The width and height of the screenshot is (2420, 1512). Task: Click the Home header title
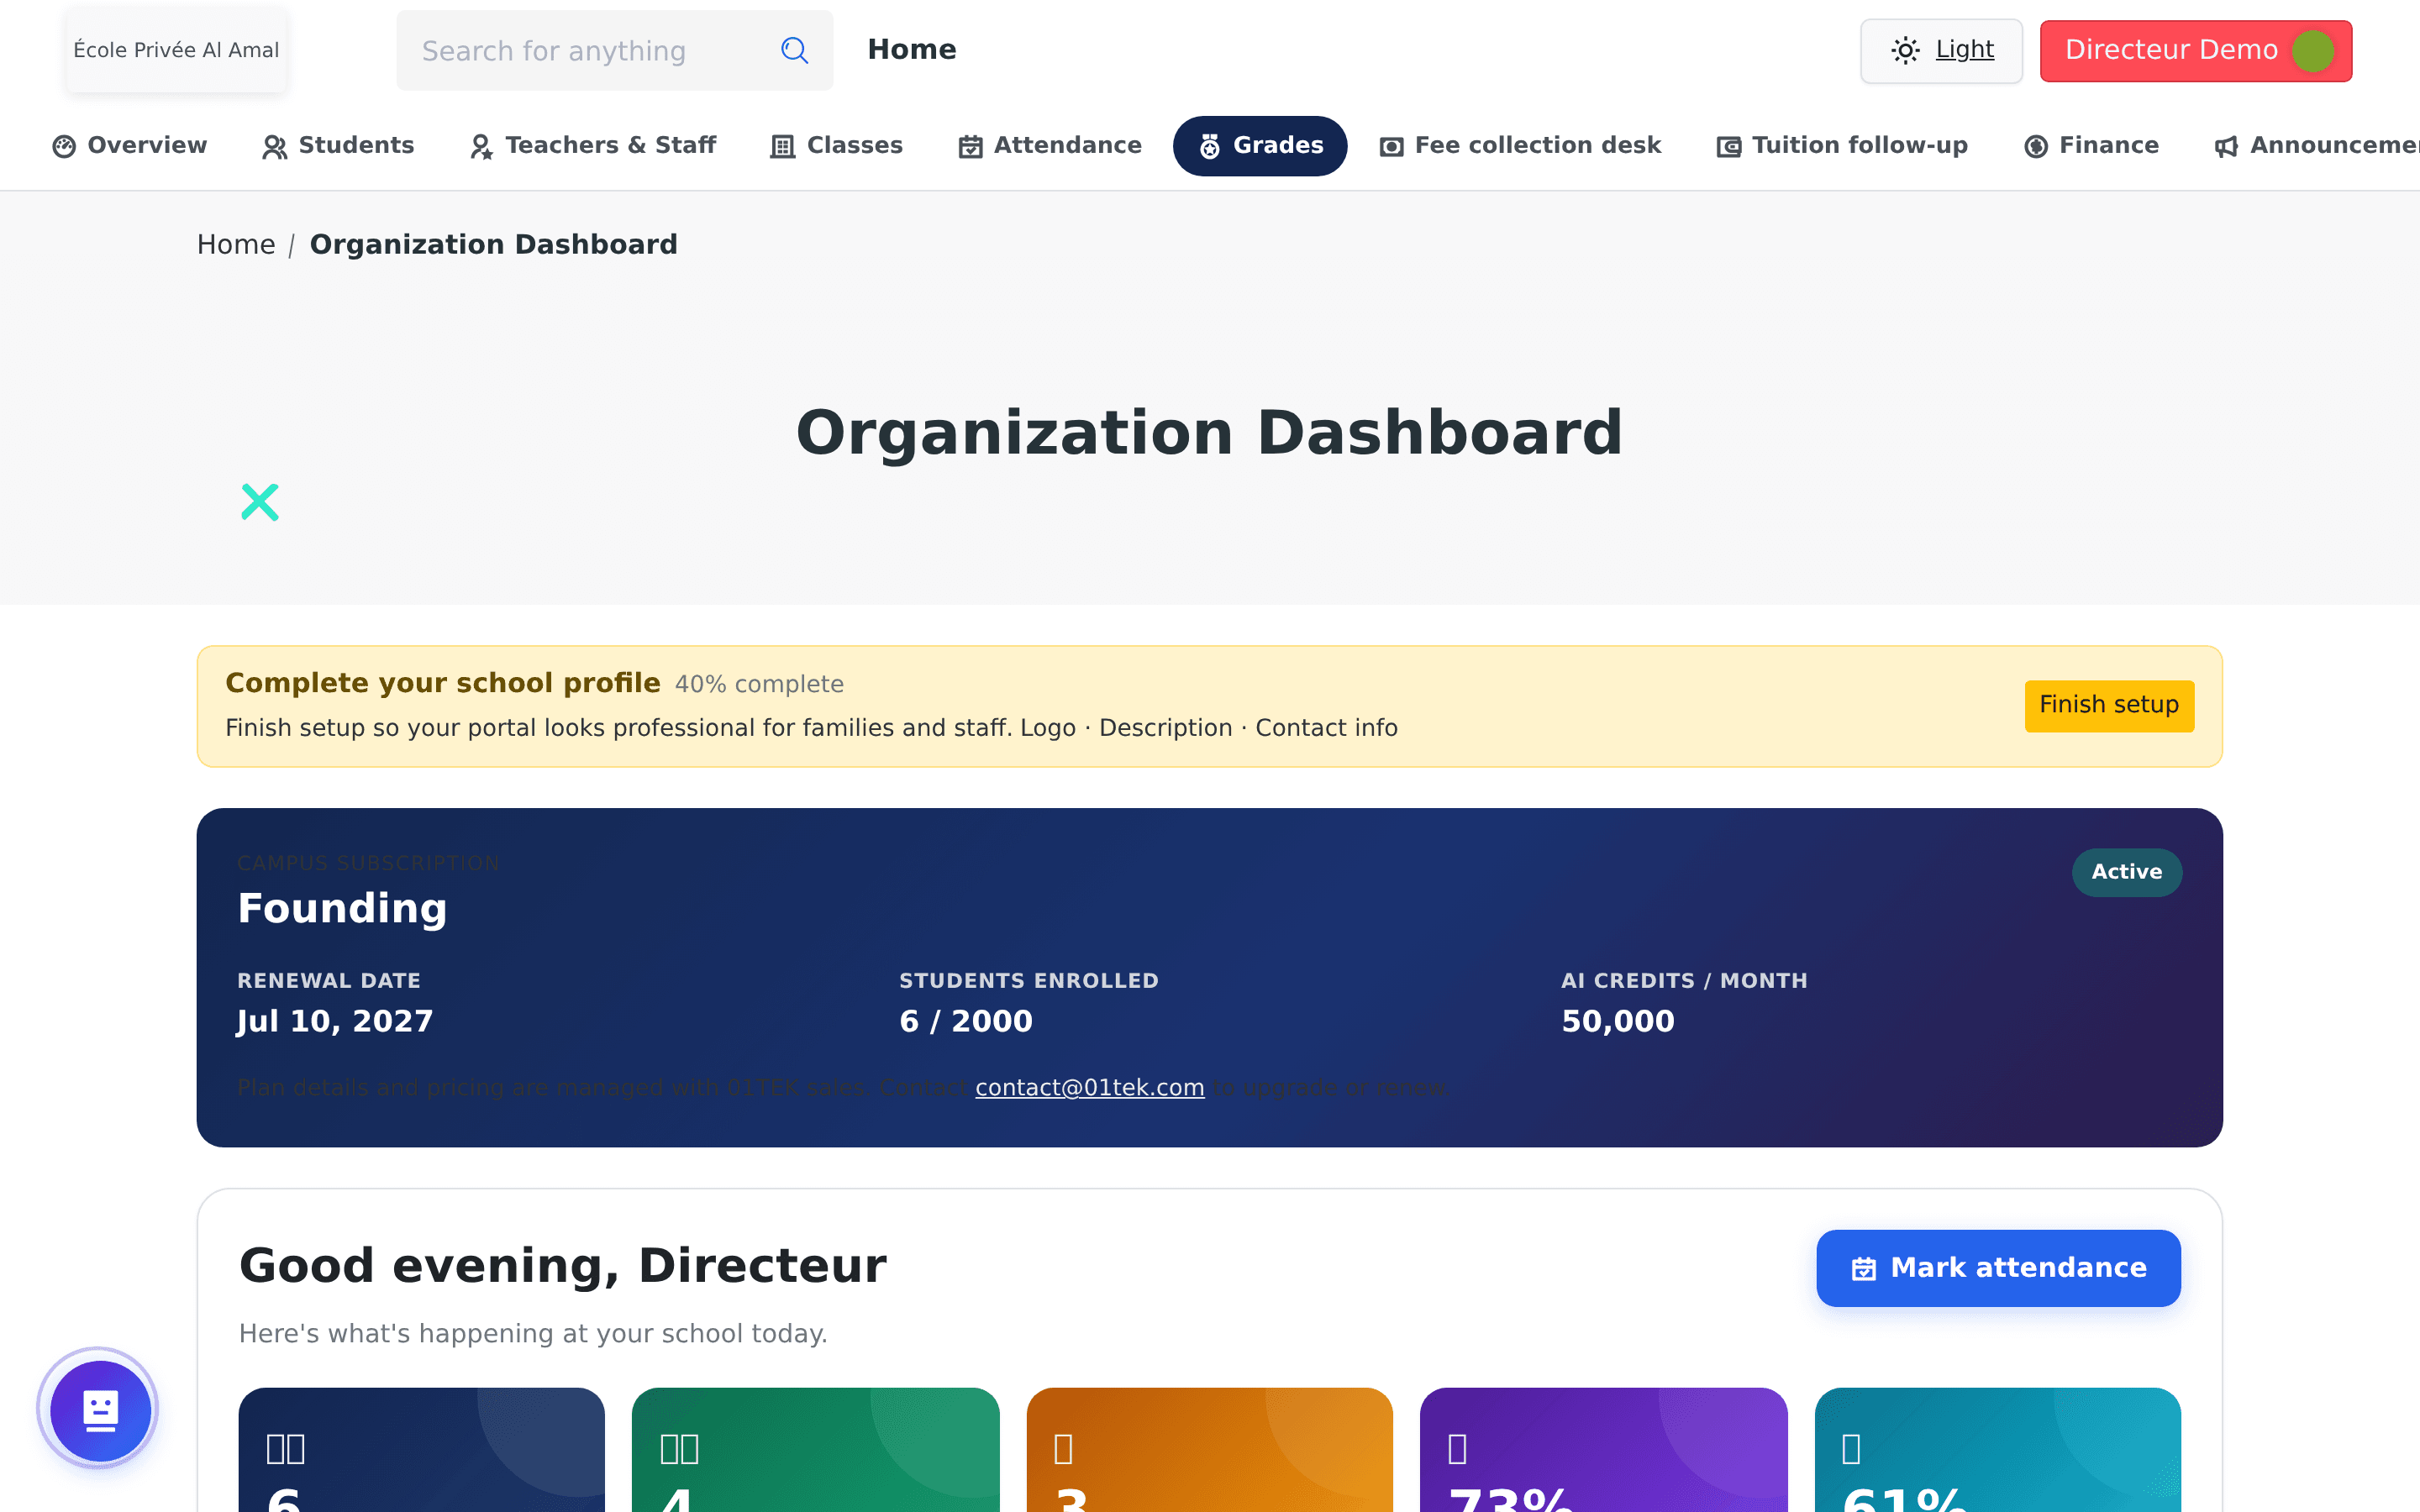912,50
